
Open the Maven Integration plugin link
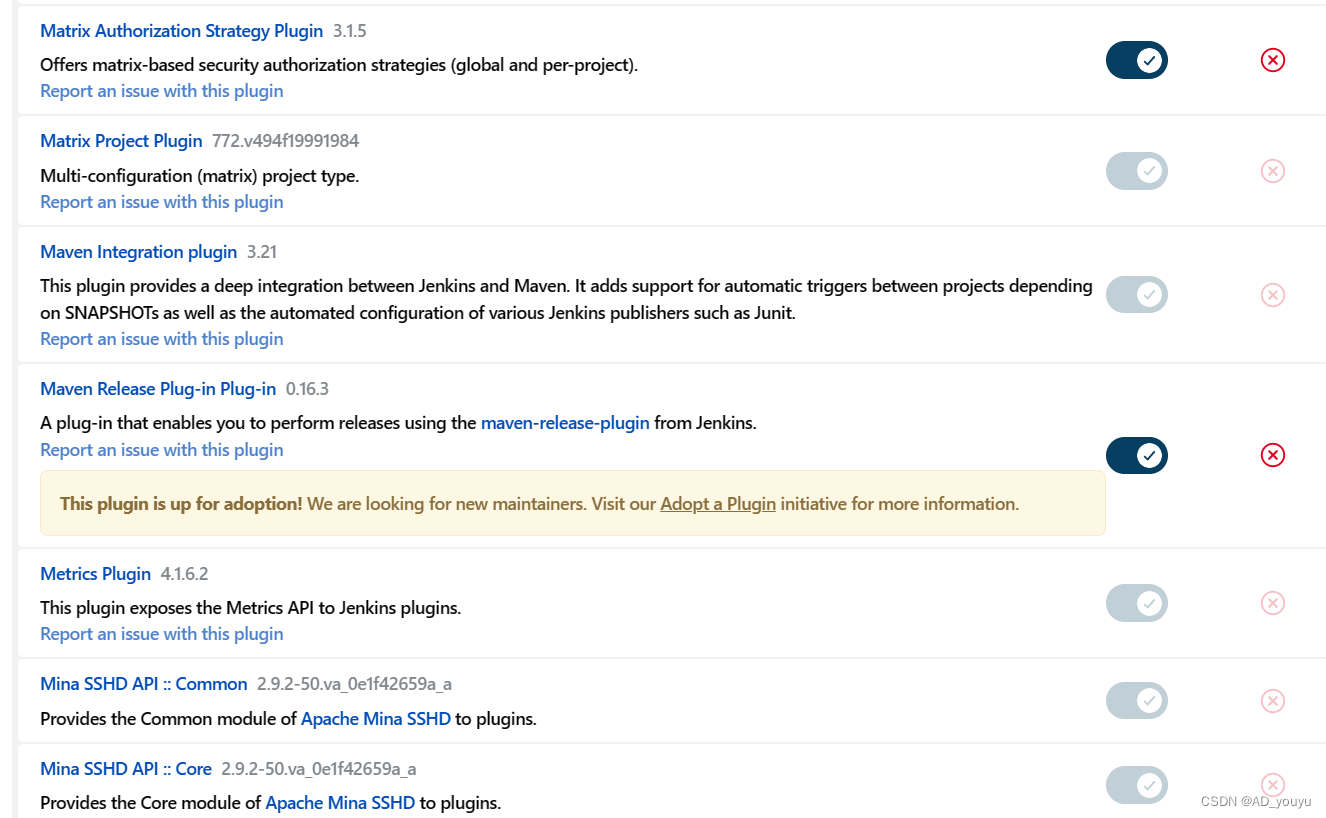[x=138, y=252]
